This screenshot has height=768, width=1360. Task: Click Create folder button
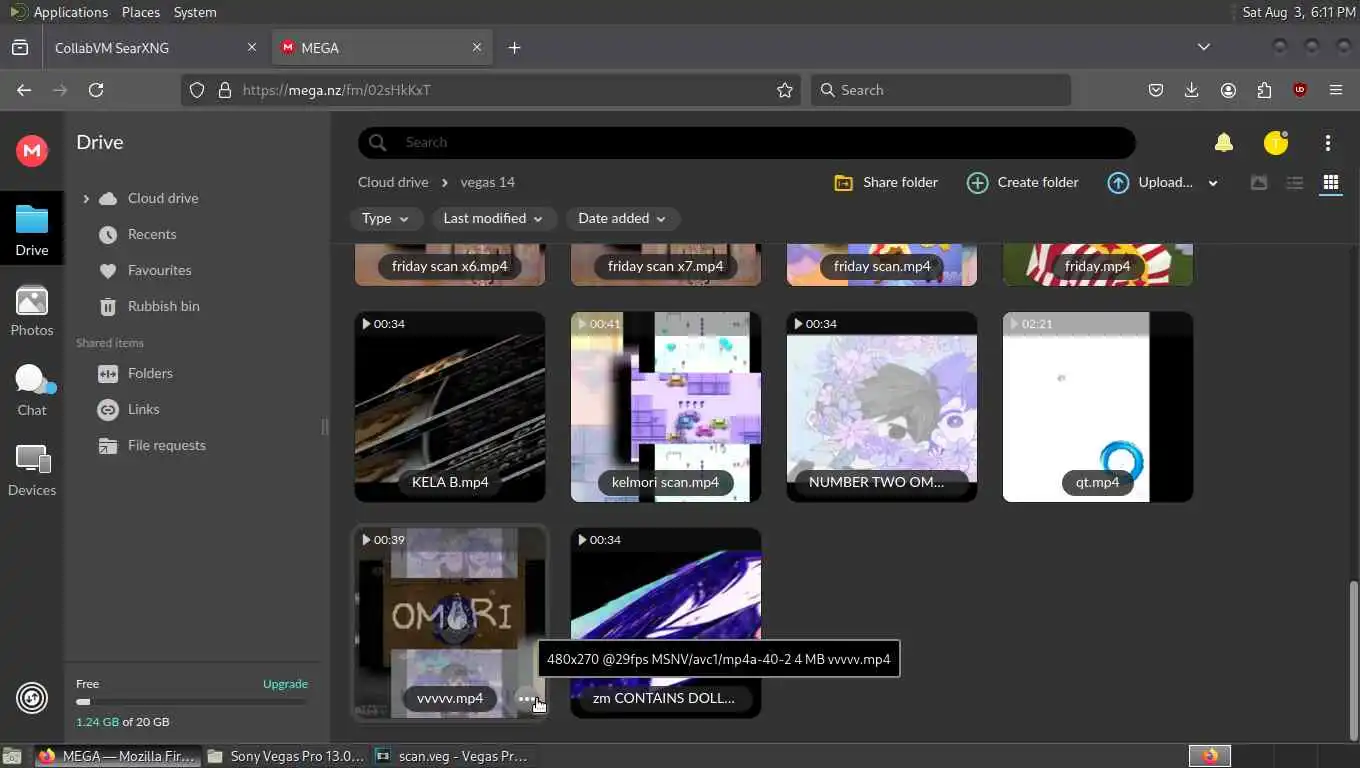(x=1023, y=183)
